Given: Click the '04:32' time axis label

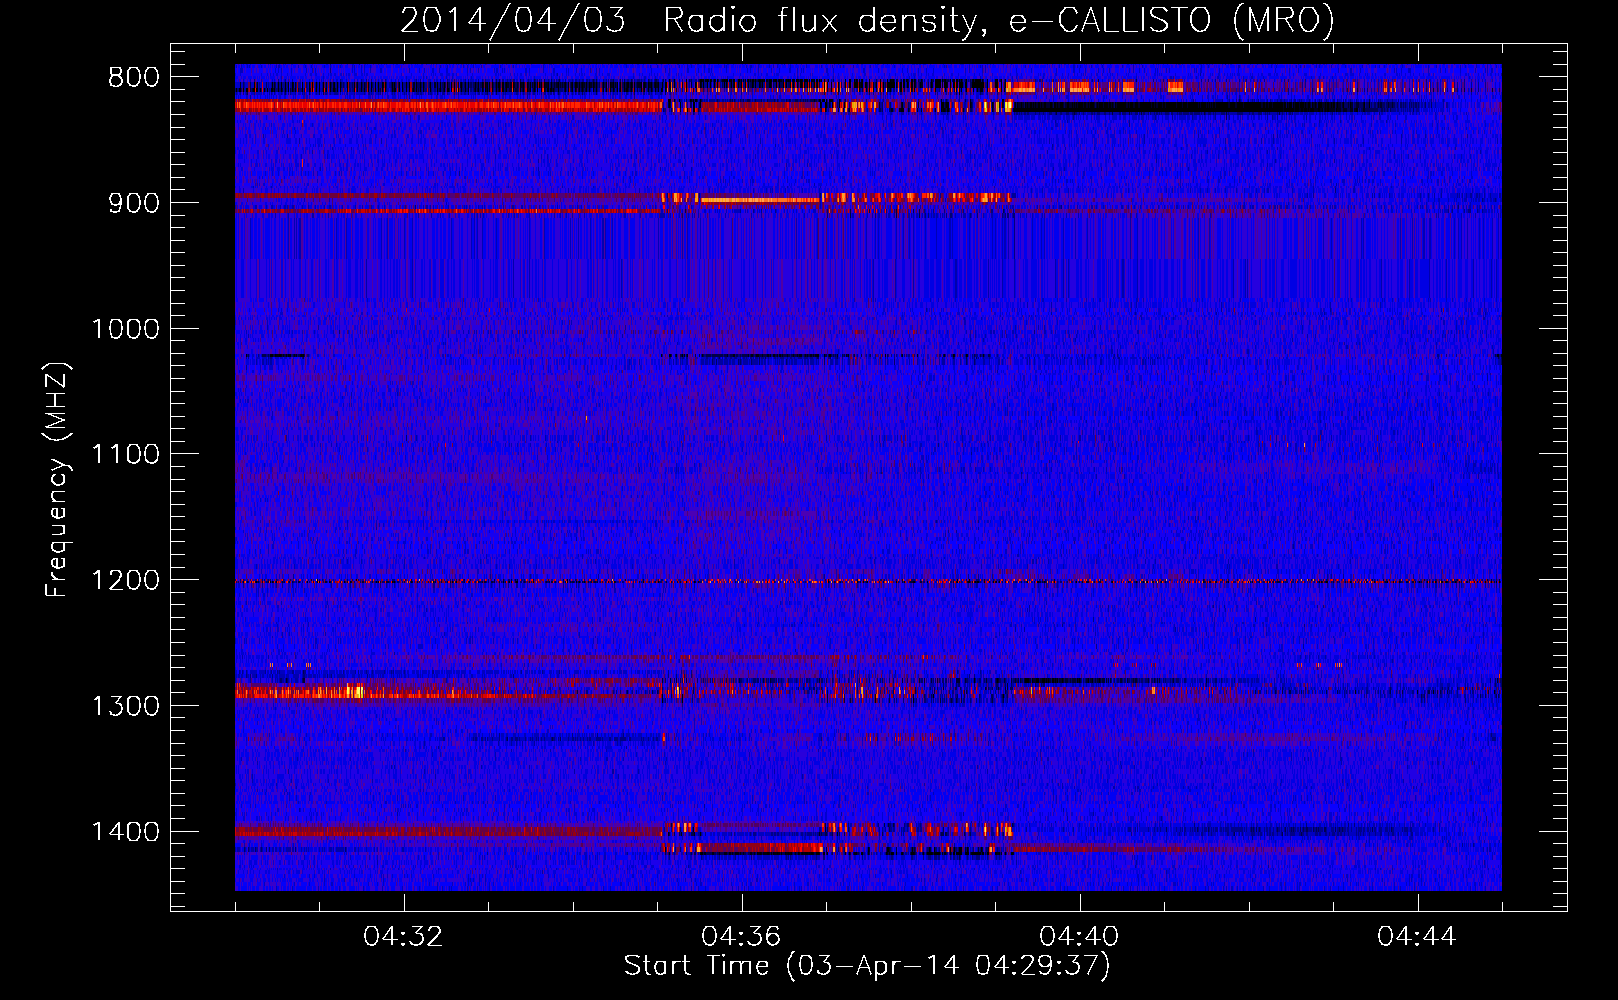Looking at the screenshot, I should 404,937.
